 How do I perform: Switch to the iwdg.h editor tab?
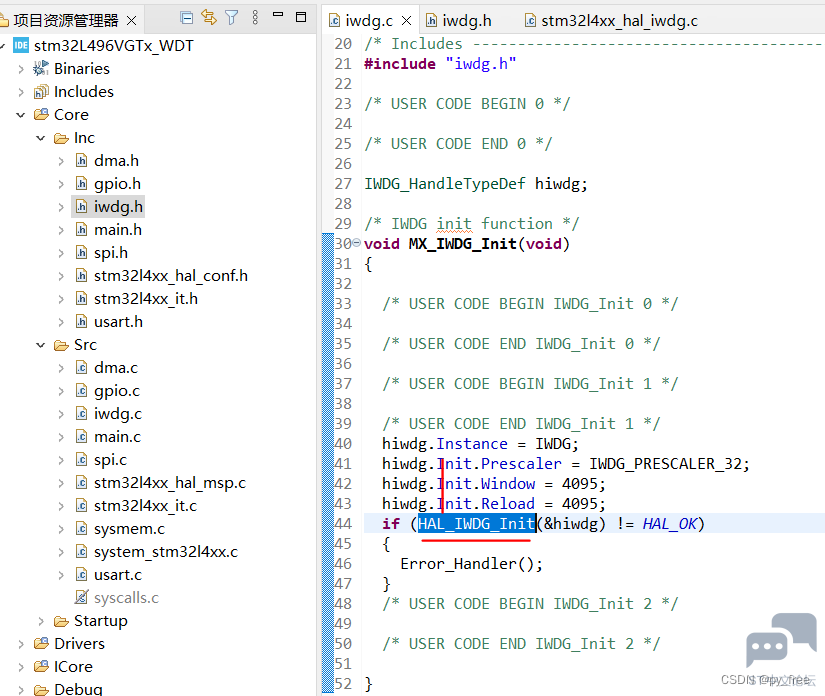(x=459, y=21)
